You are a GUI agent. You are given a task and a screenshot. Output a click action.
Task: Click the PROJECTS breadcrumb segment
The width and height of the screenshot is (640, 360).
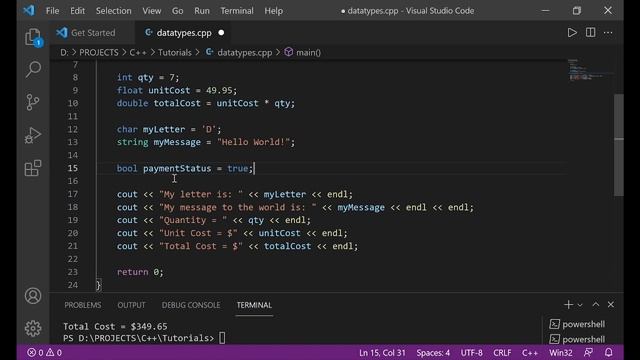[x=98, y=53]
